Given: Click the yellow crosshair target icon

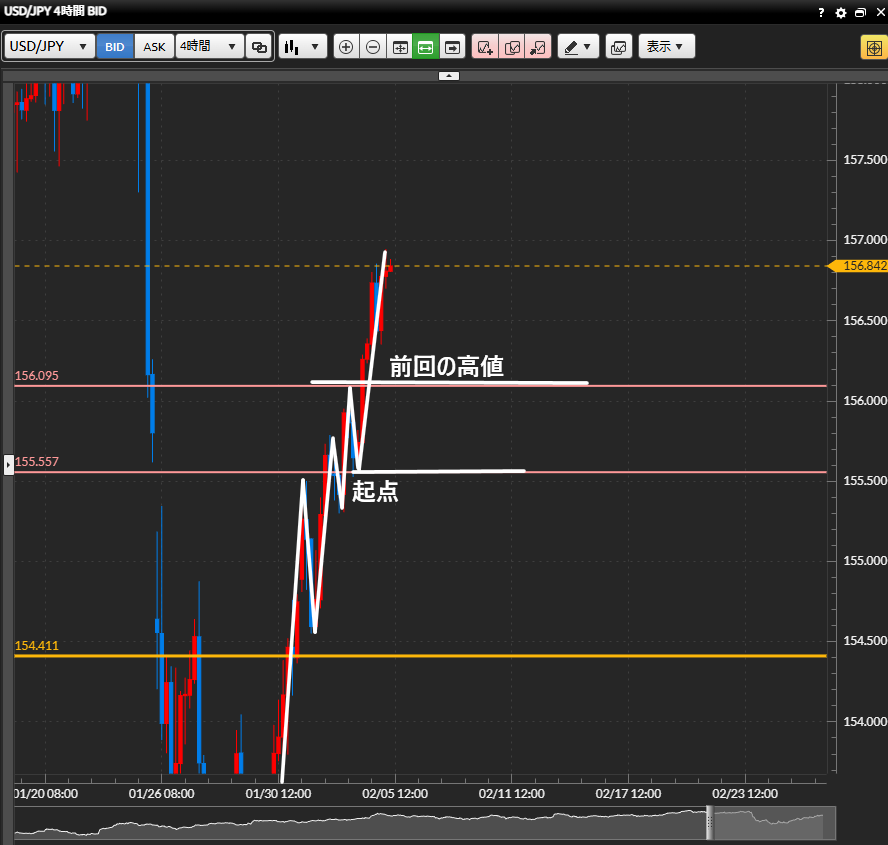Looking at the screenshot, I should (x=872, y=47).
